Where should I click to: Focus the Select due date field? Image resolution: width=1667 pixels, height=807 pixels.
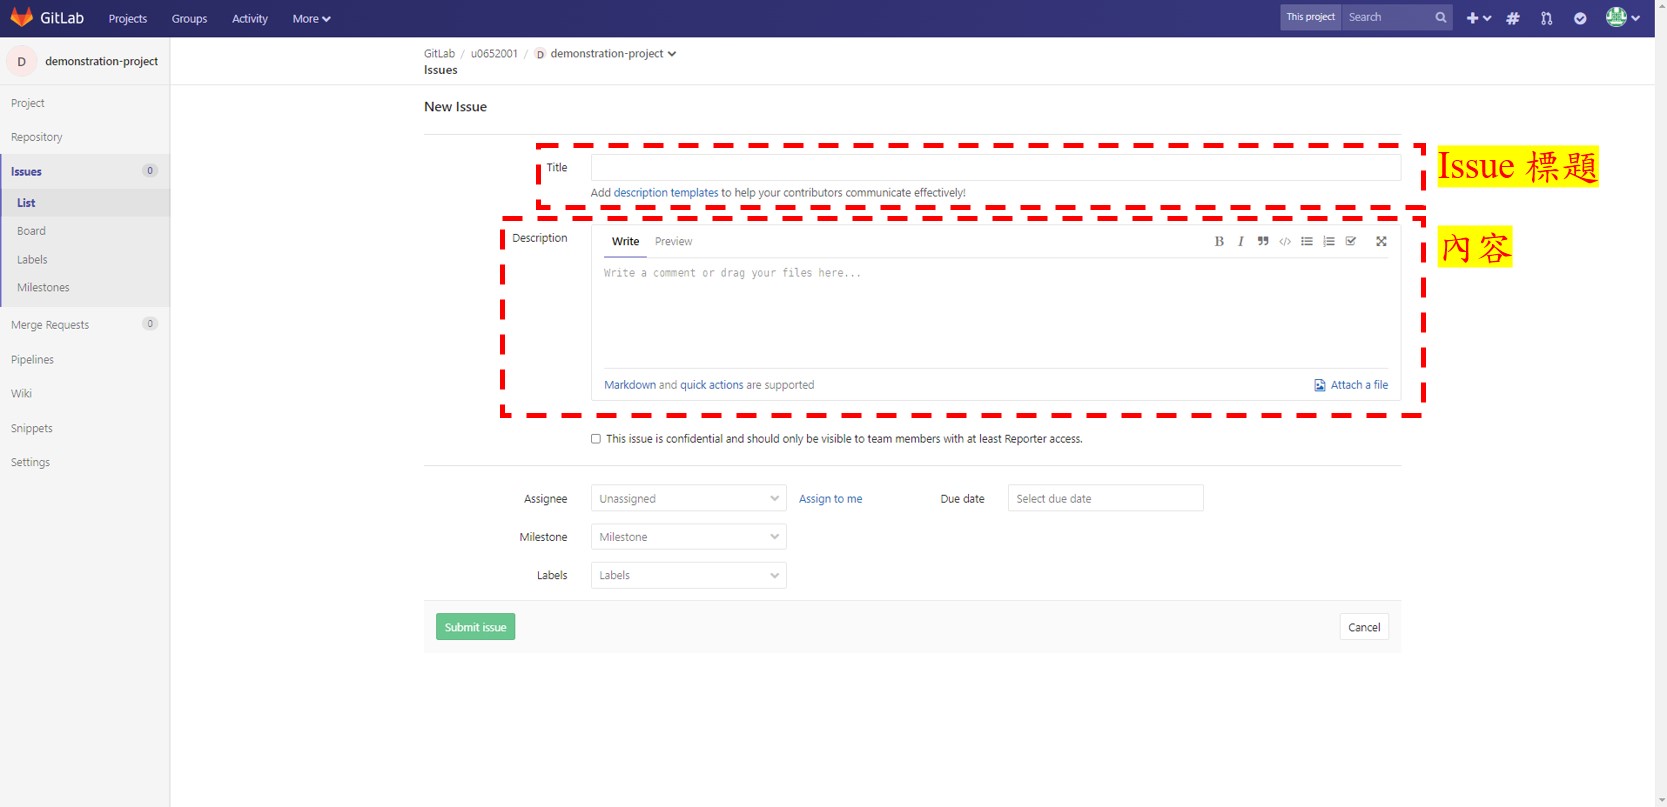point(1105,498)
